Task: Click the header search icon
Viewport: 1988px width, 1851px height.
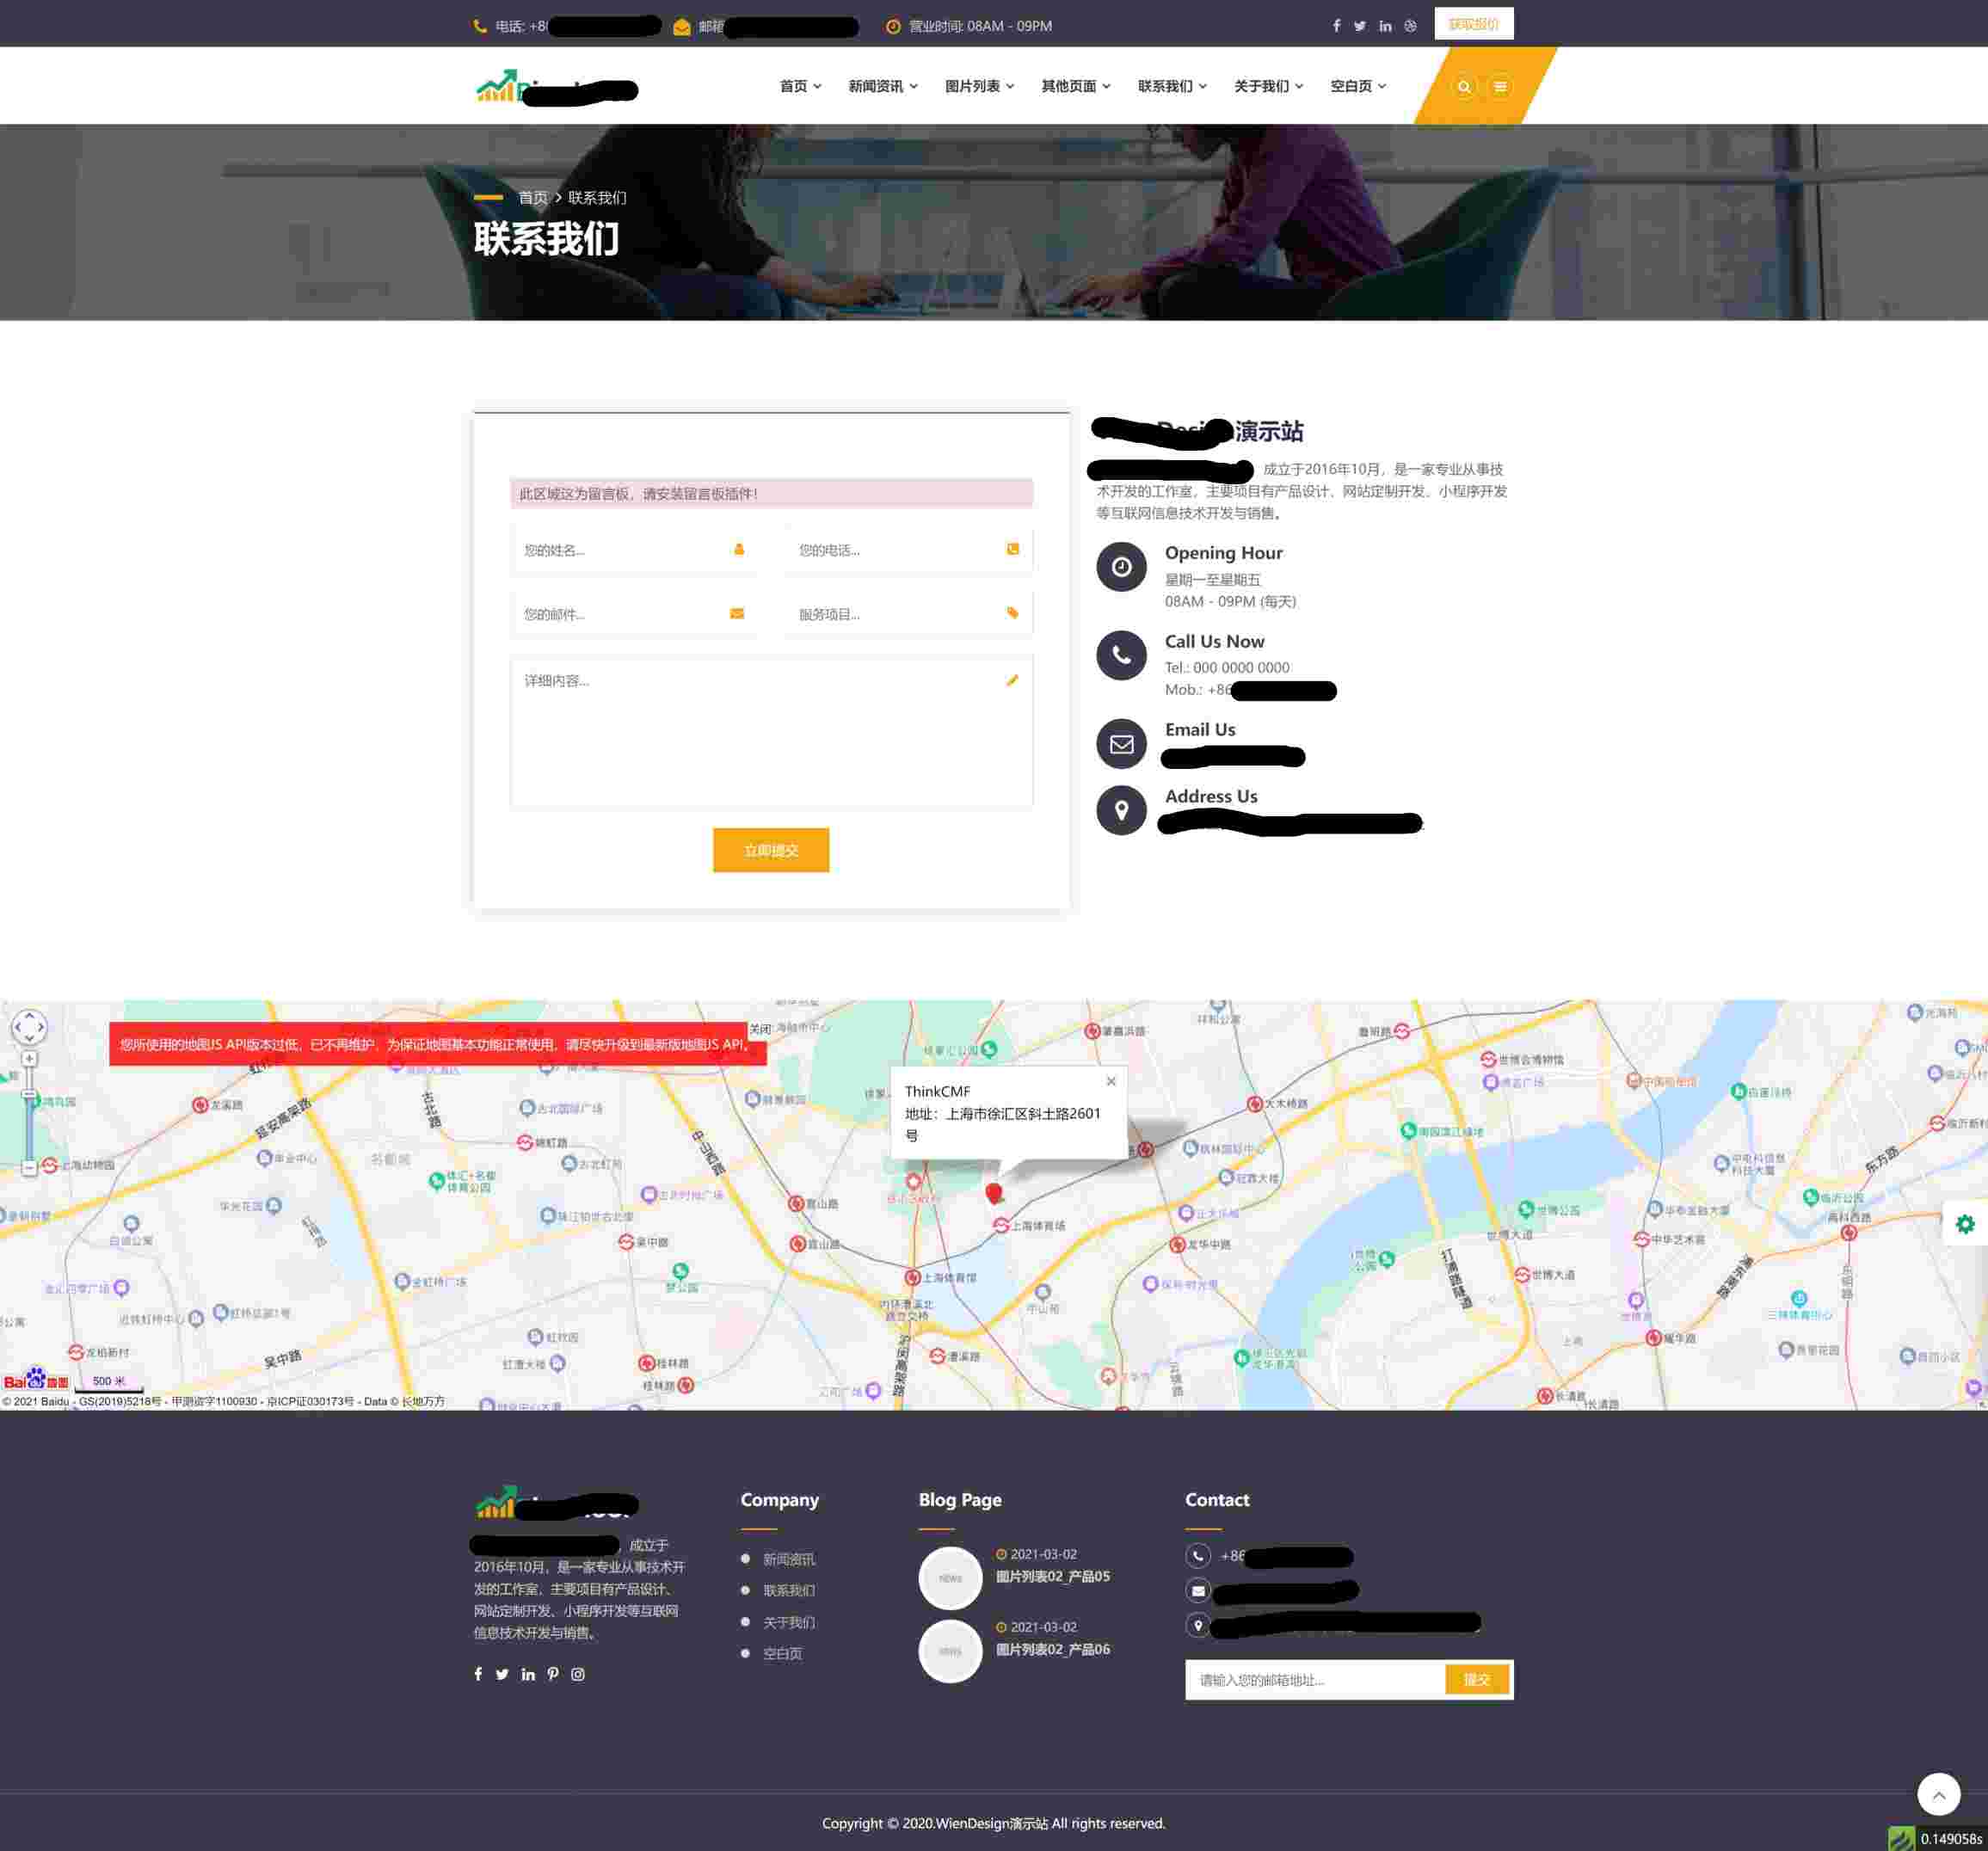Action: [1463, 87]
